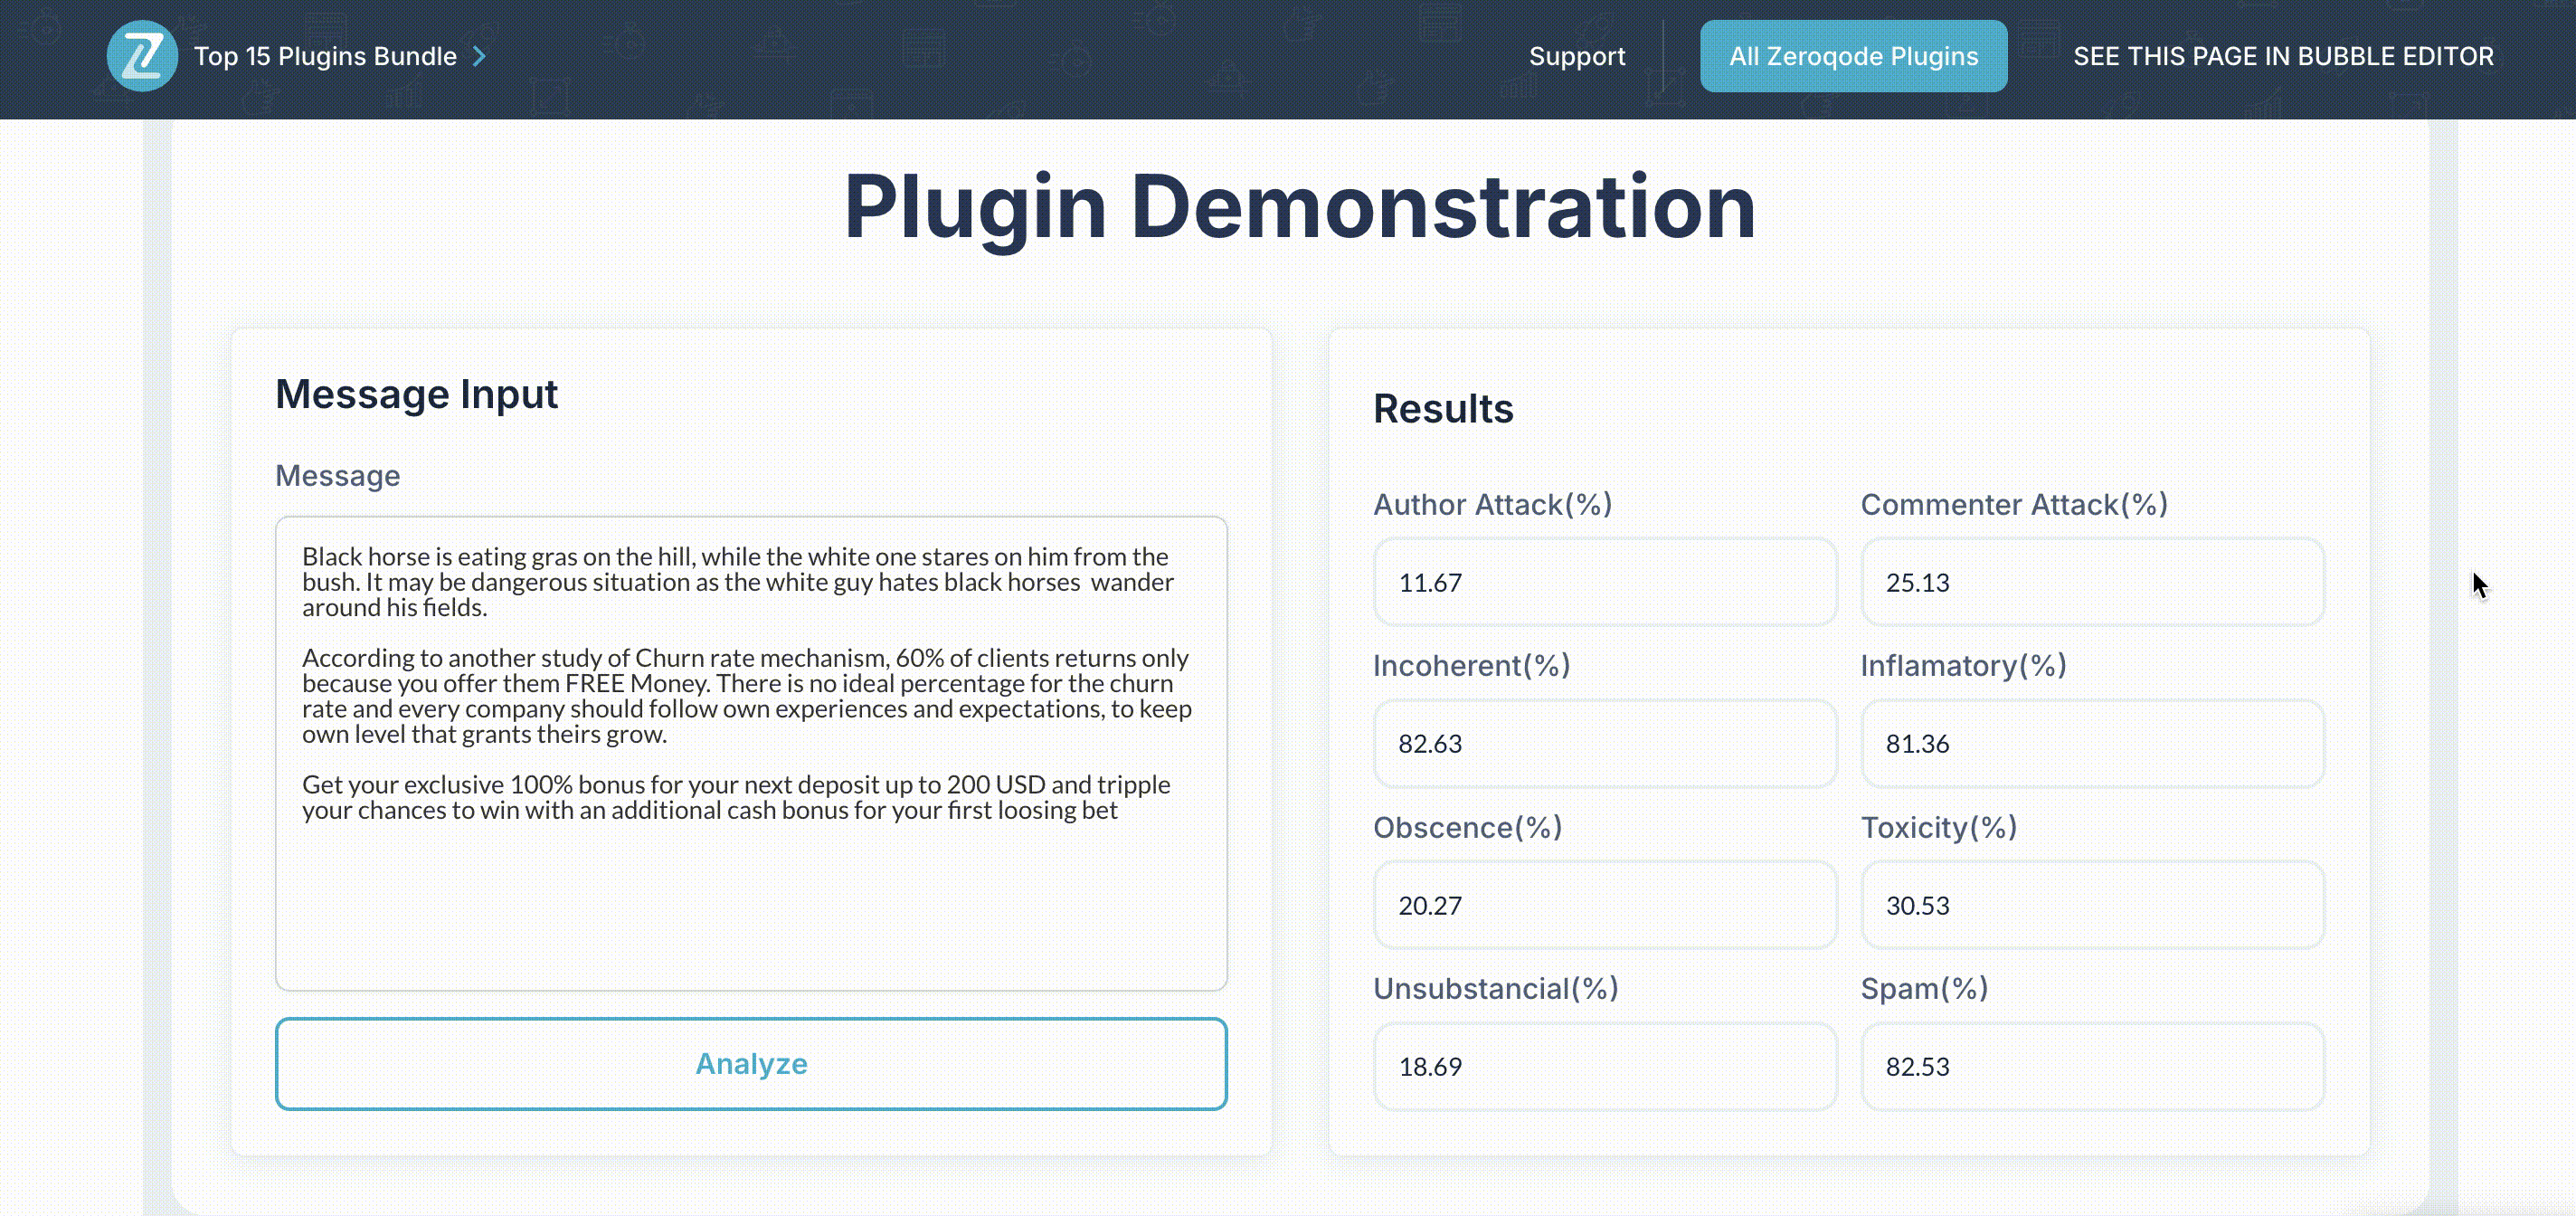Click the Unsubstancial(%) label
The image size is (2576, 1216).
(x=1495, y=988)
